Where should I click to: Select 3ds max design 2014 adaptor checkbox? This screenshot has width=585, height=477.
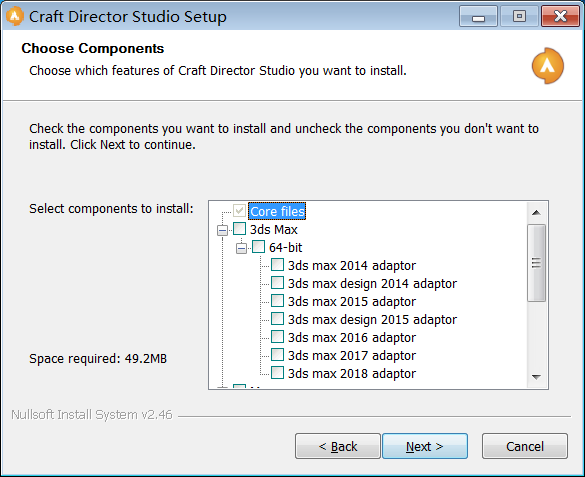(x=277, y=282)
